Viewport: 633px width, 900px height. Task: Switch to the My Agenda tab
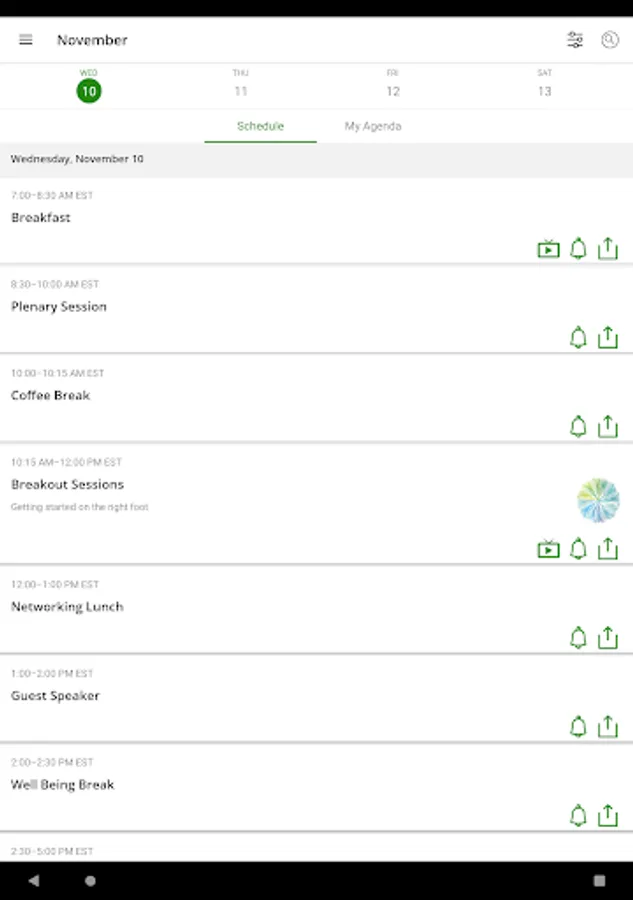coord(373,127)
